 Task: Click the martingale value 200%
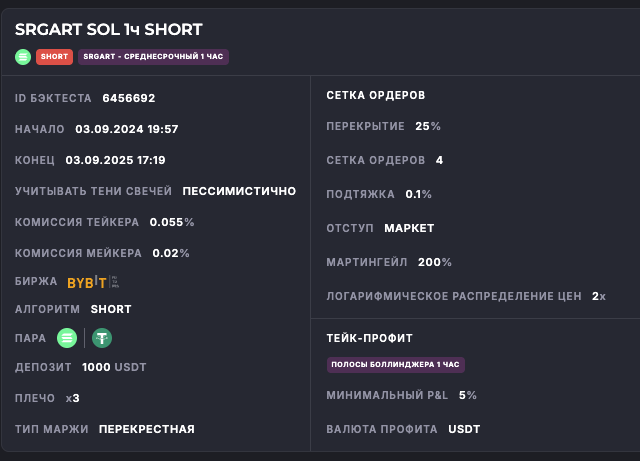pos(435,262)
